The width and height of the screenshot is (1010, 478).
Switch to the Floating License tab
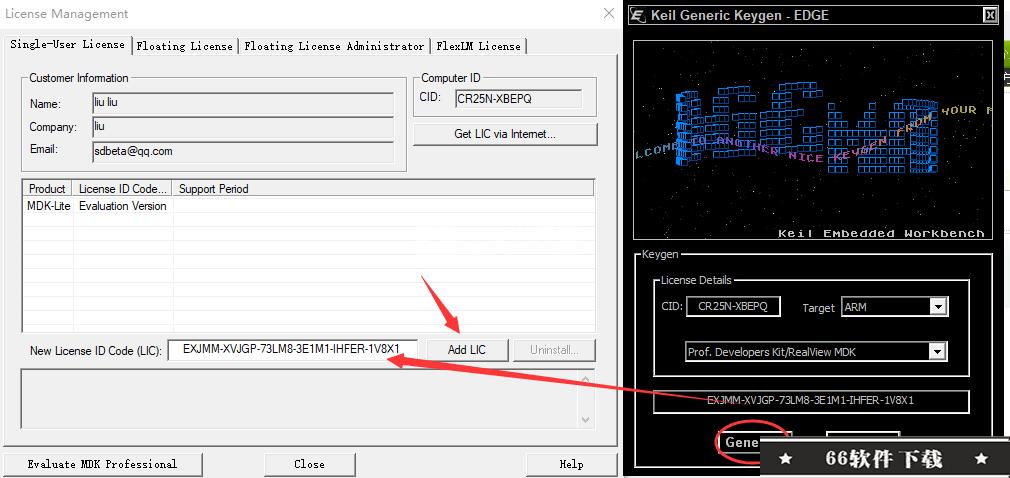tap(185, 46)
